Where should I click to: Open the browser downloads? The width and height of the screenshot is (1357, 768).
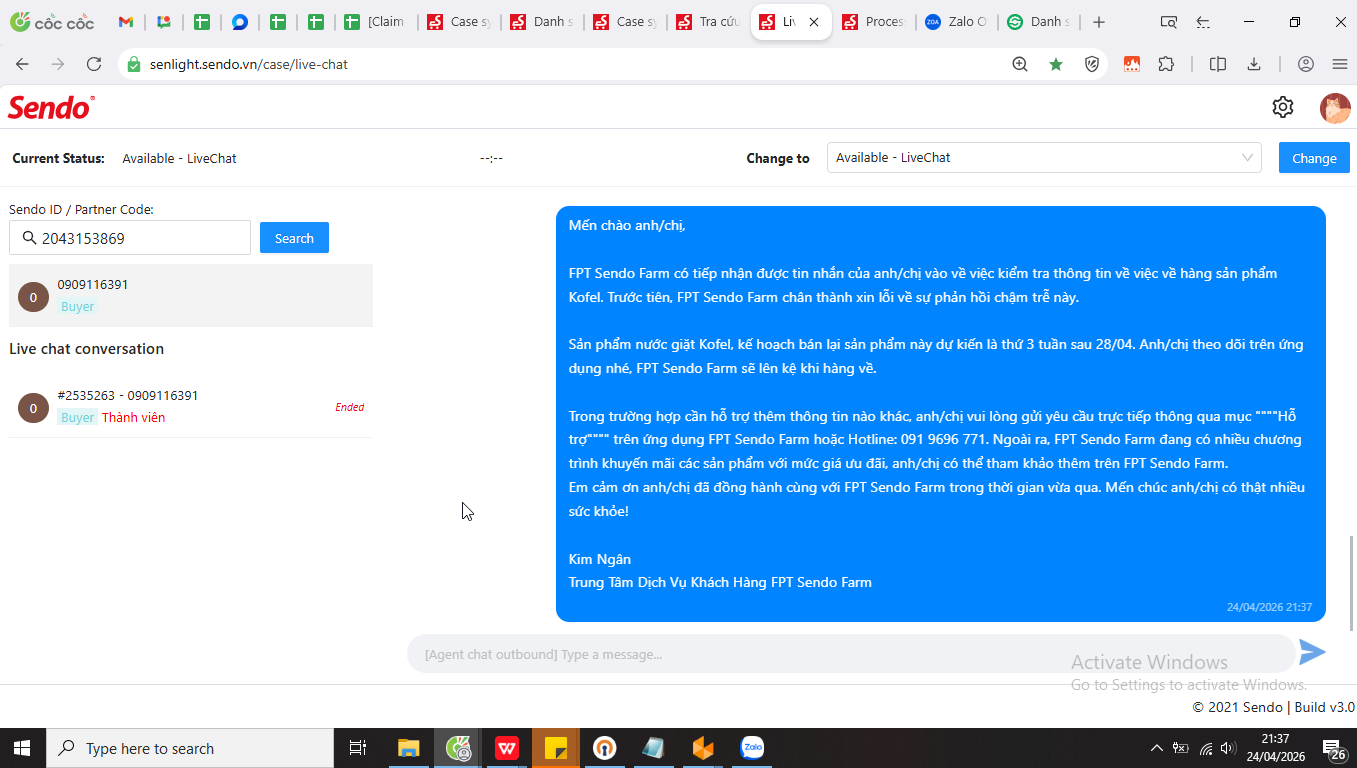click(1254, 64)
